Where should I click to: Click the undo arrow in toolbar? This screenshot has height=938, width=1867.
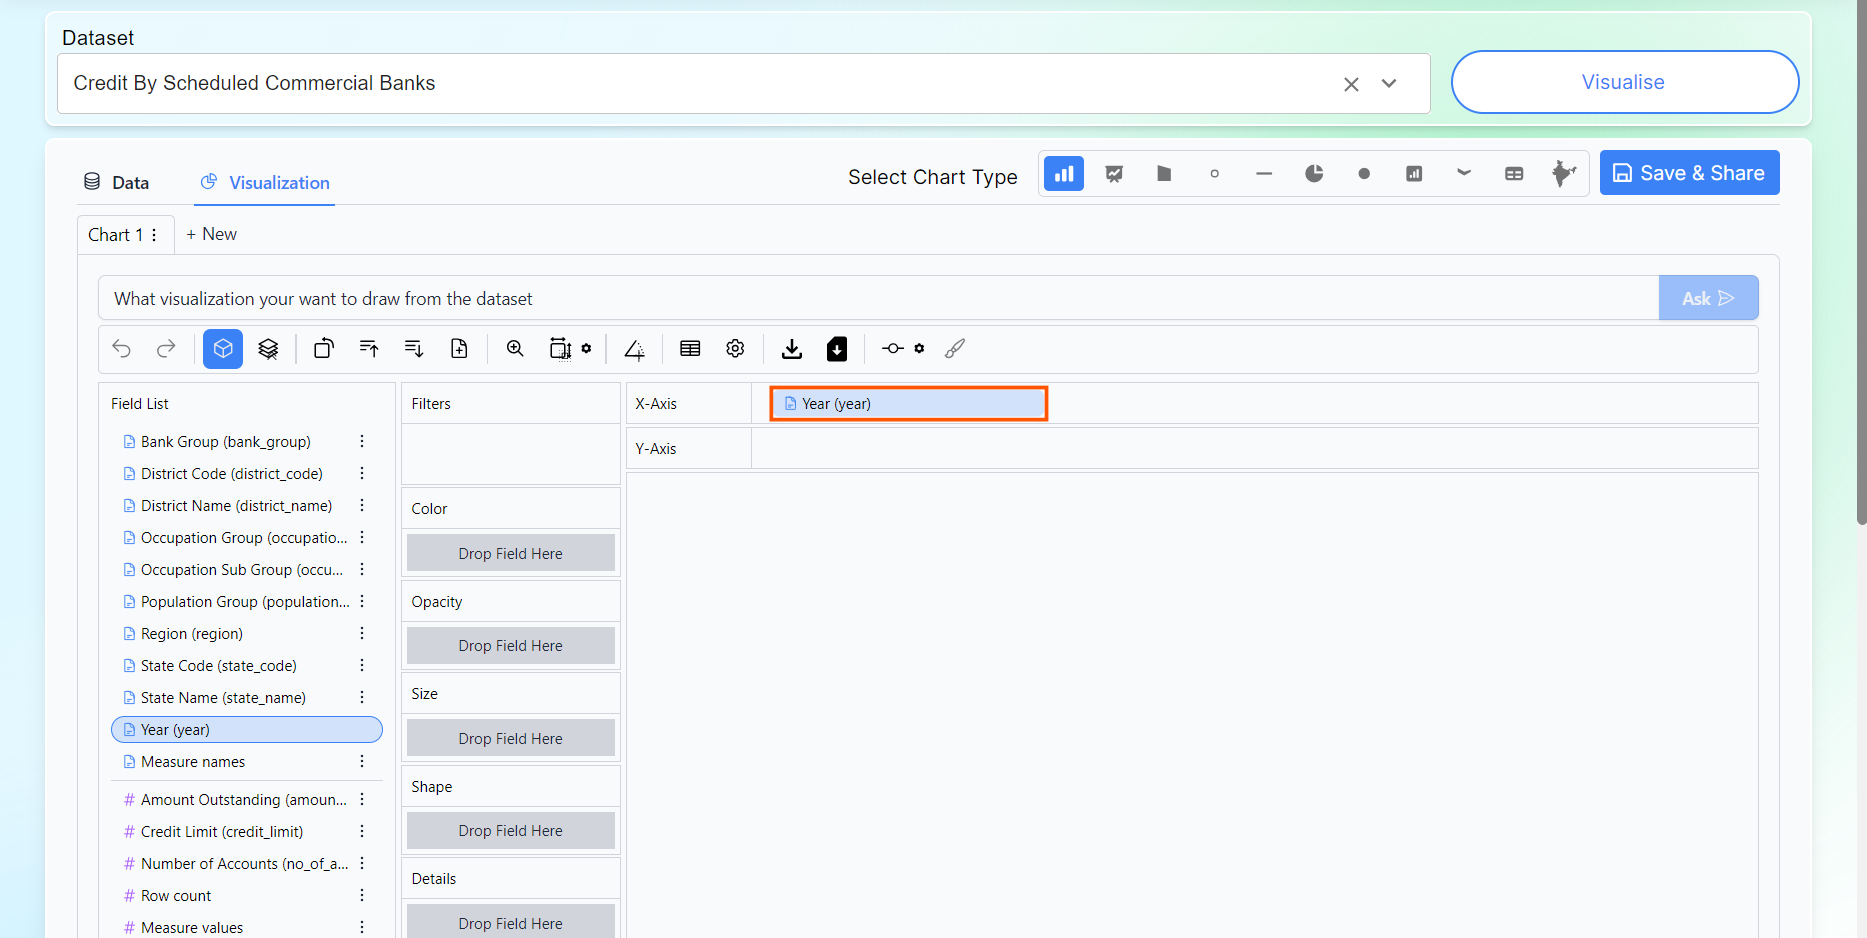point(122,349)
